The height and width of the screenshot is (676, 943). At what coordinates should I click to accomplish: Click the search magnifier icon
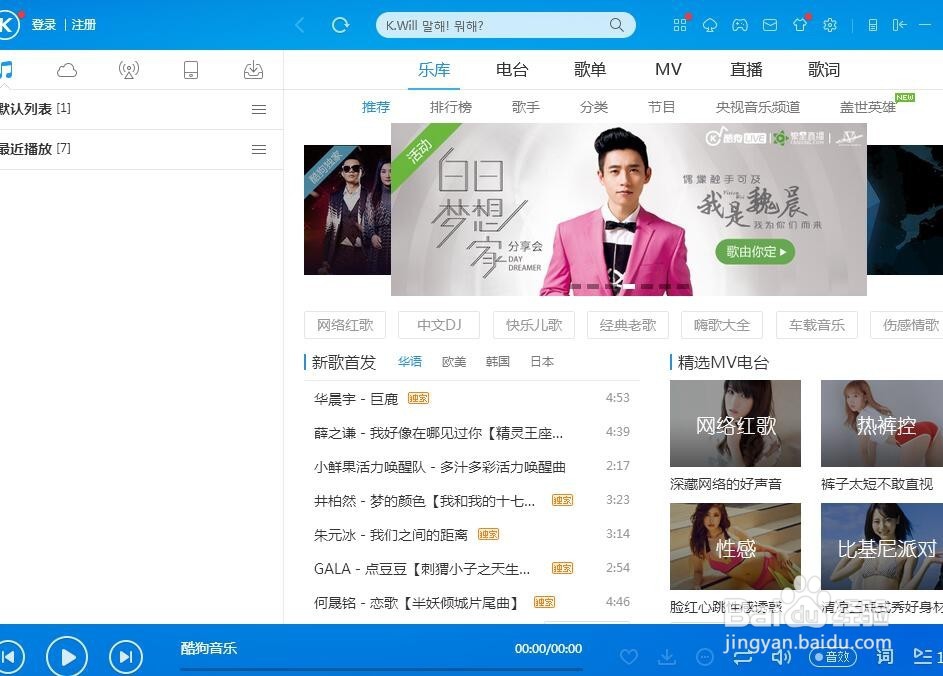(x=616, y=25)
